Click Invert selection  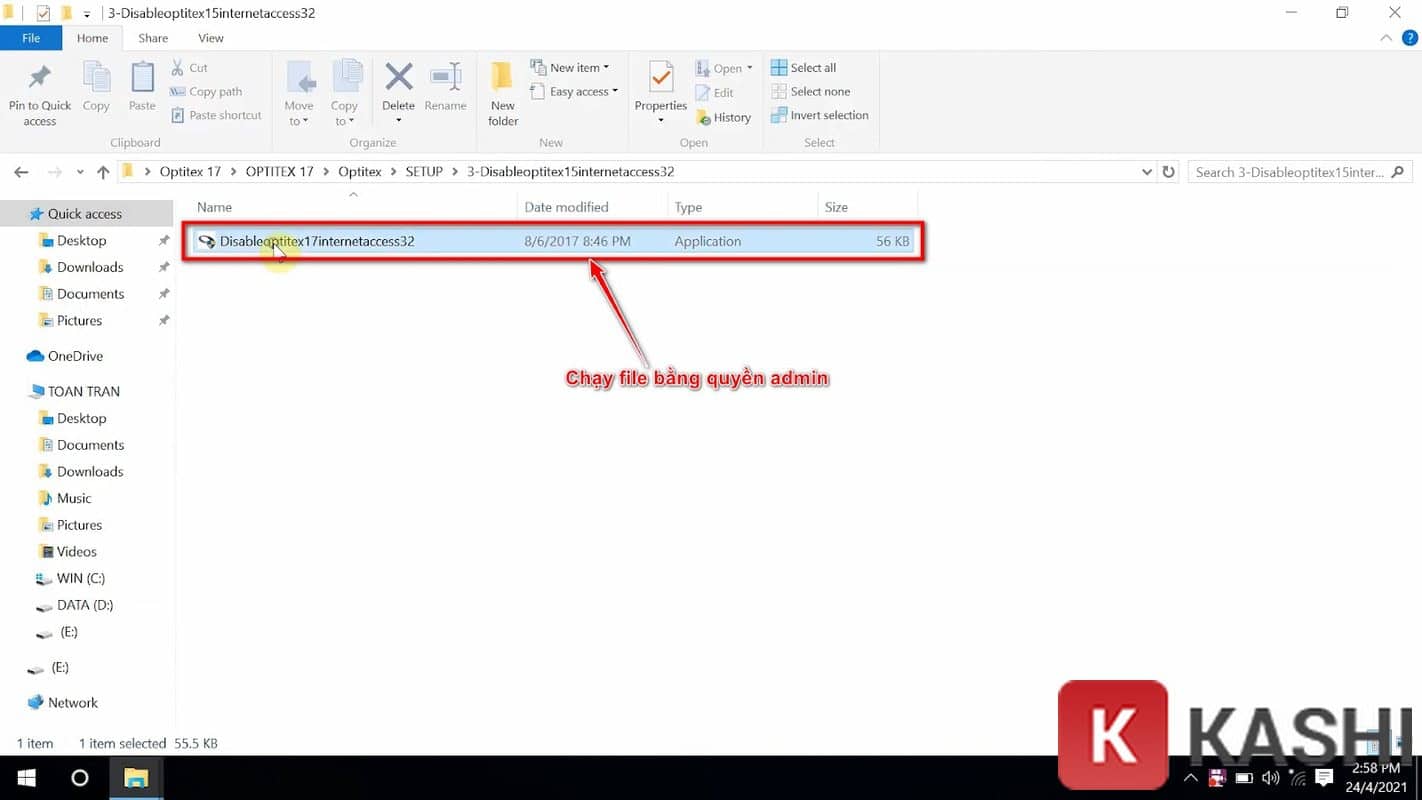point(819,115)
